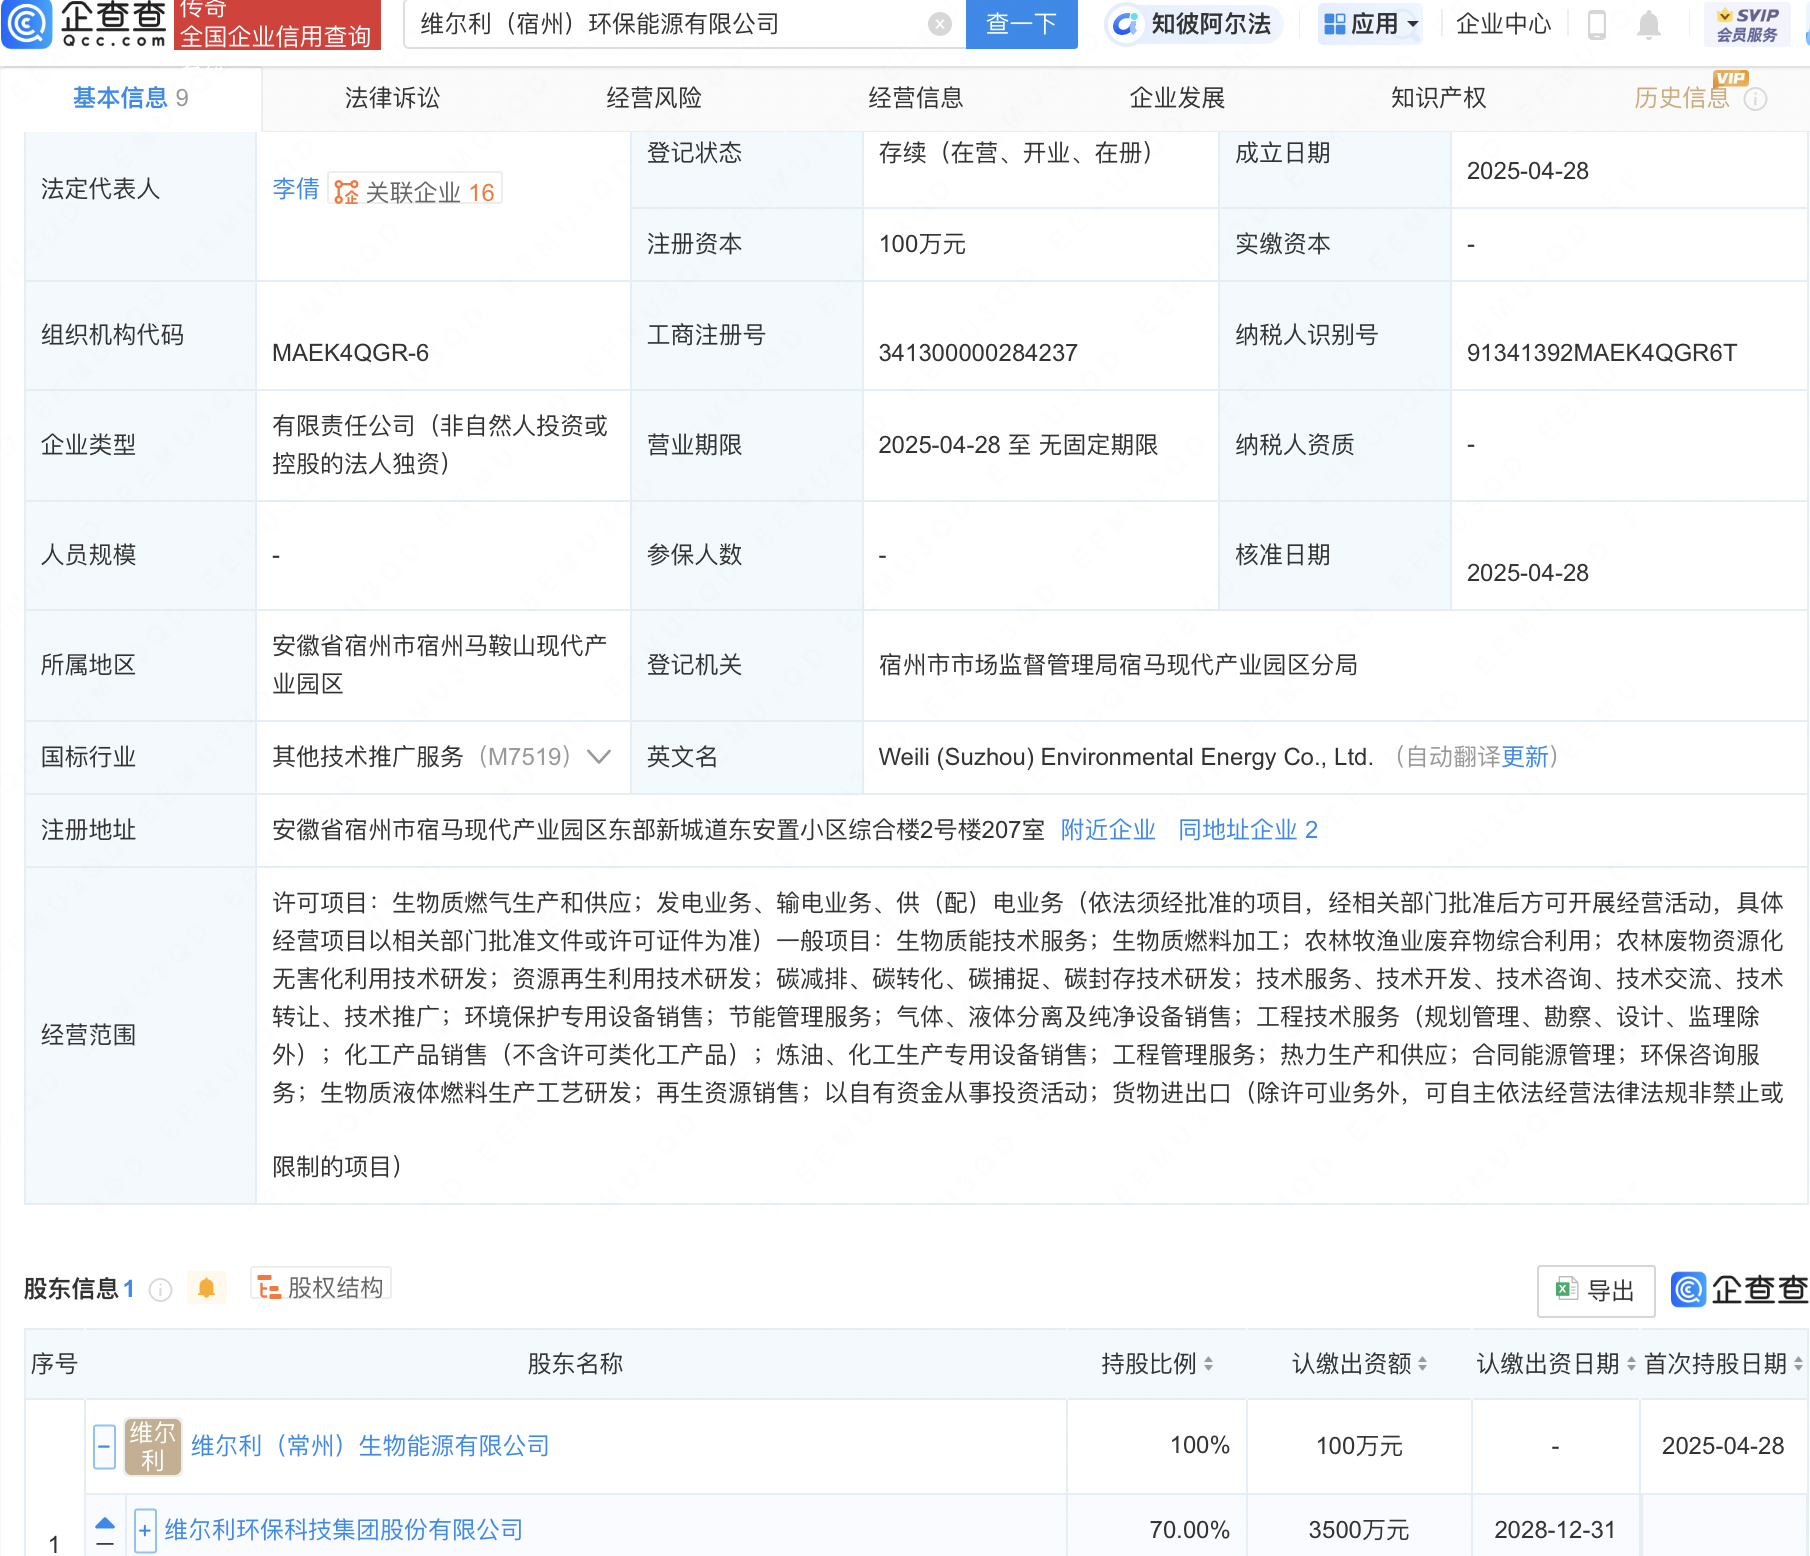Clear the search box with X icon
1810x1556 pixels.
[x=939, y=24]
